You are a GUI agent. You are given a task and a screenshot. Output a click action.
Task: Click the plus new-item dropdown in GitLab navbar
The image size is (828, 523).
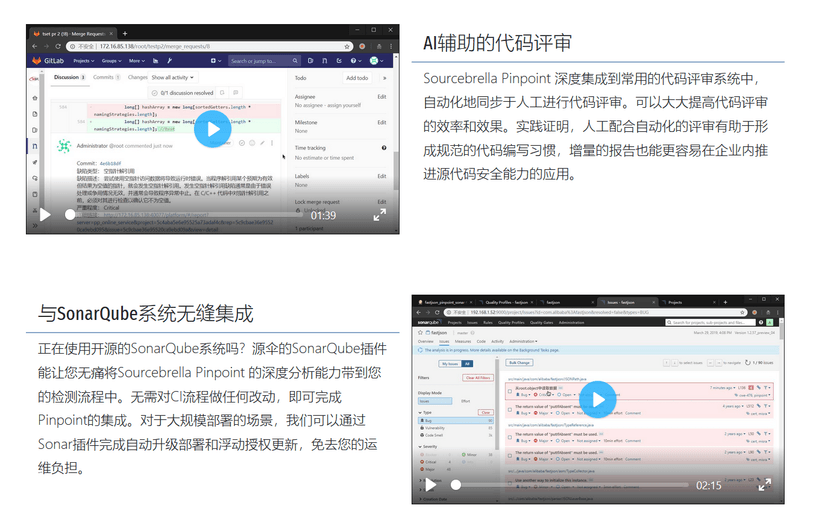coord(215,61)
